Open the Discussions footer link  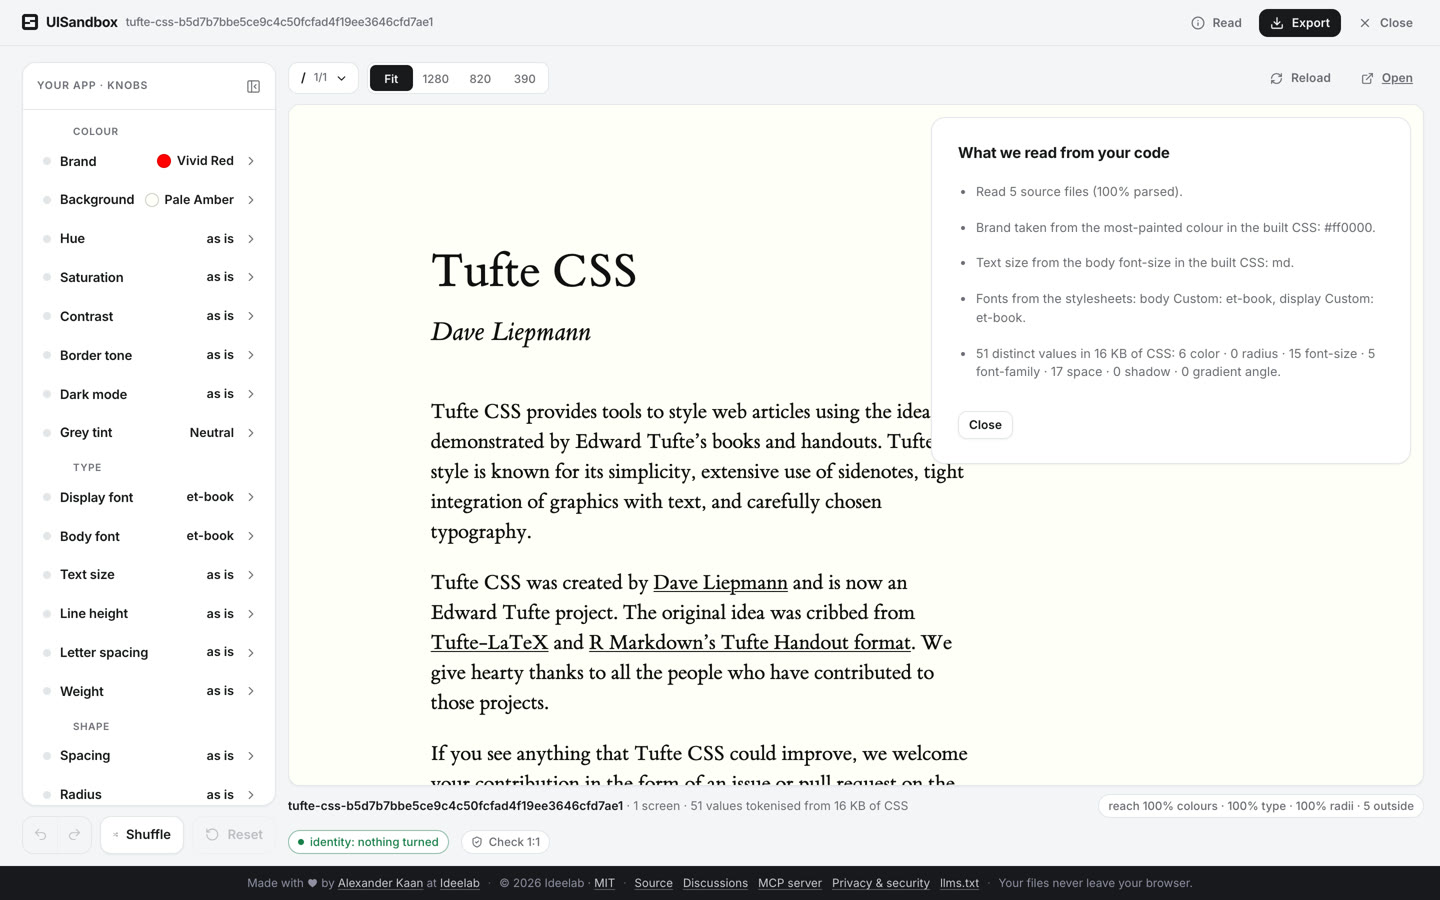pos(715,883)
